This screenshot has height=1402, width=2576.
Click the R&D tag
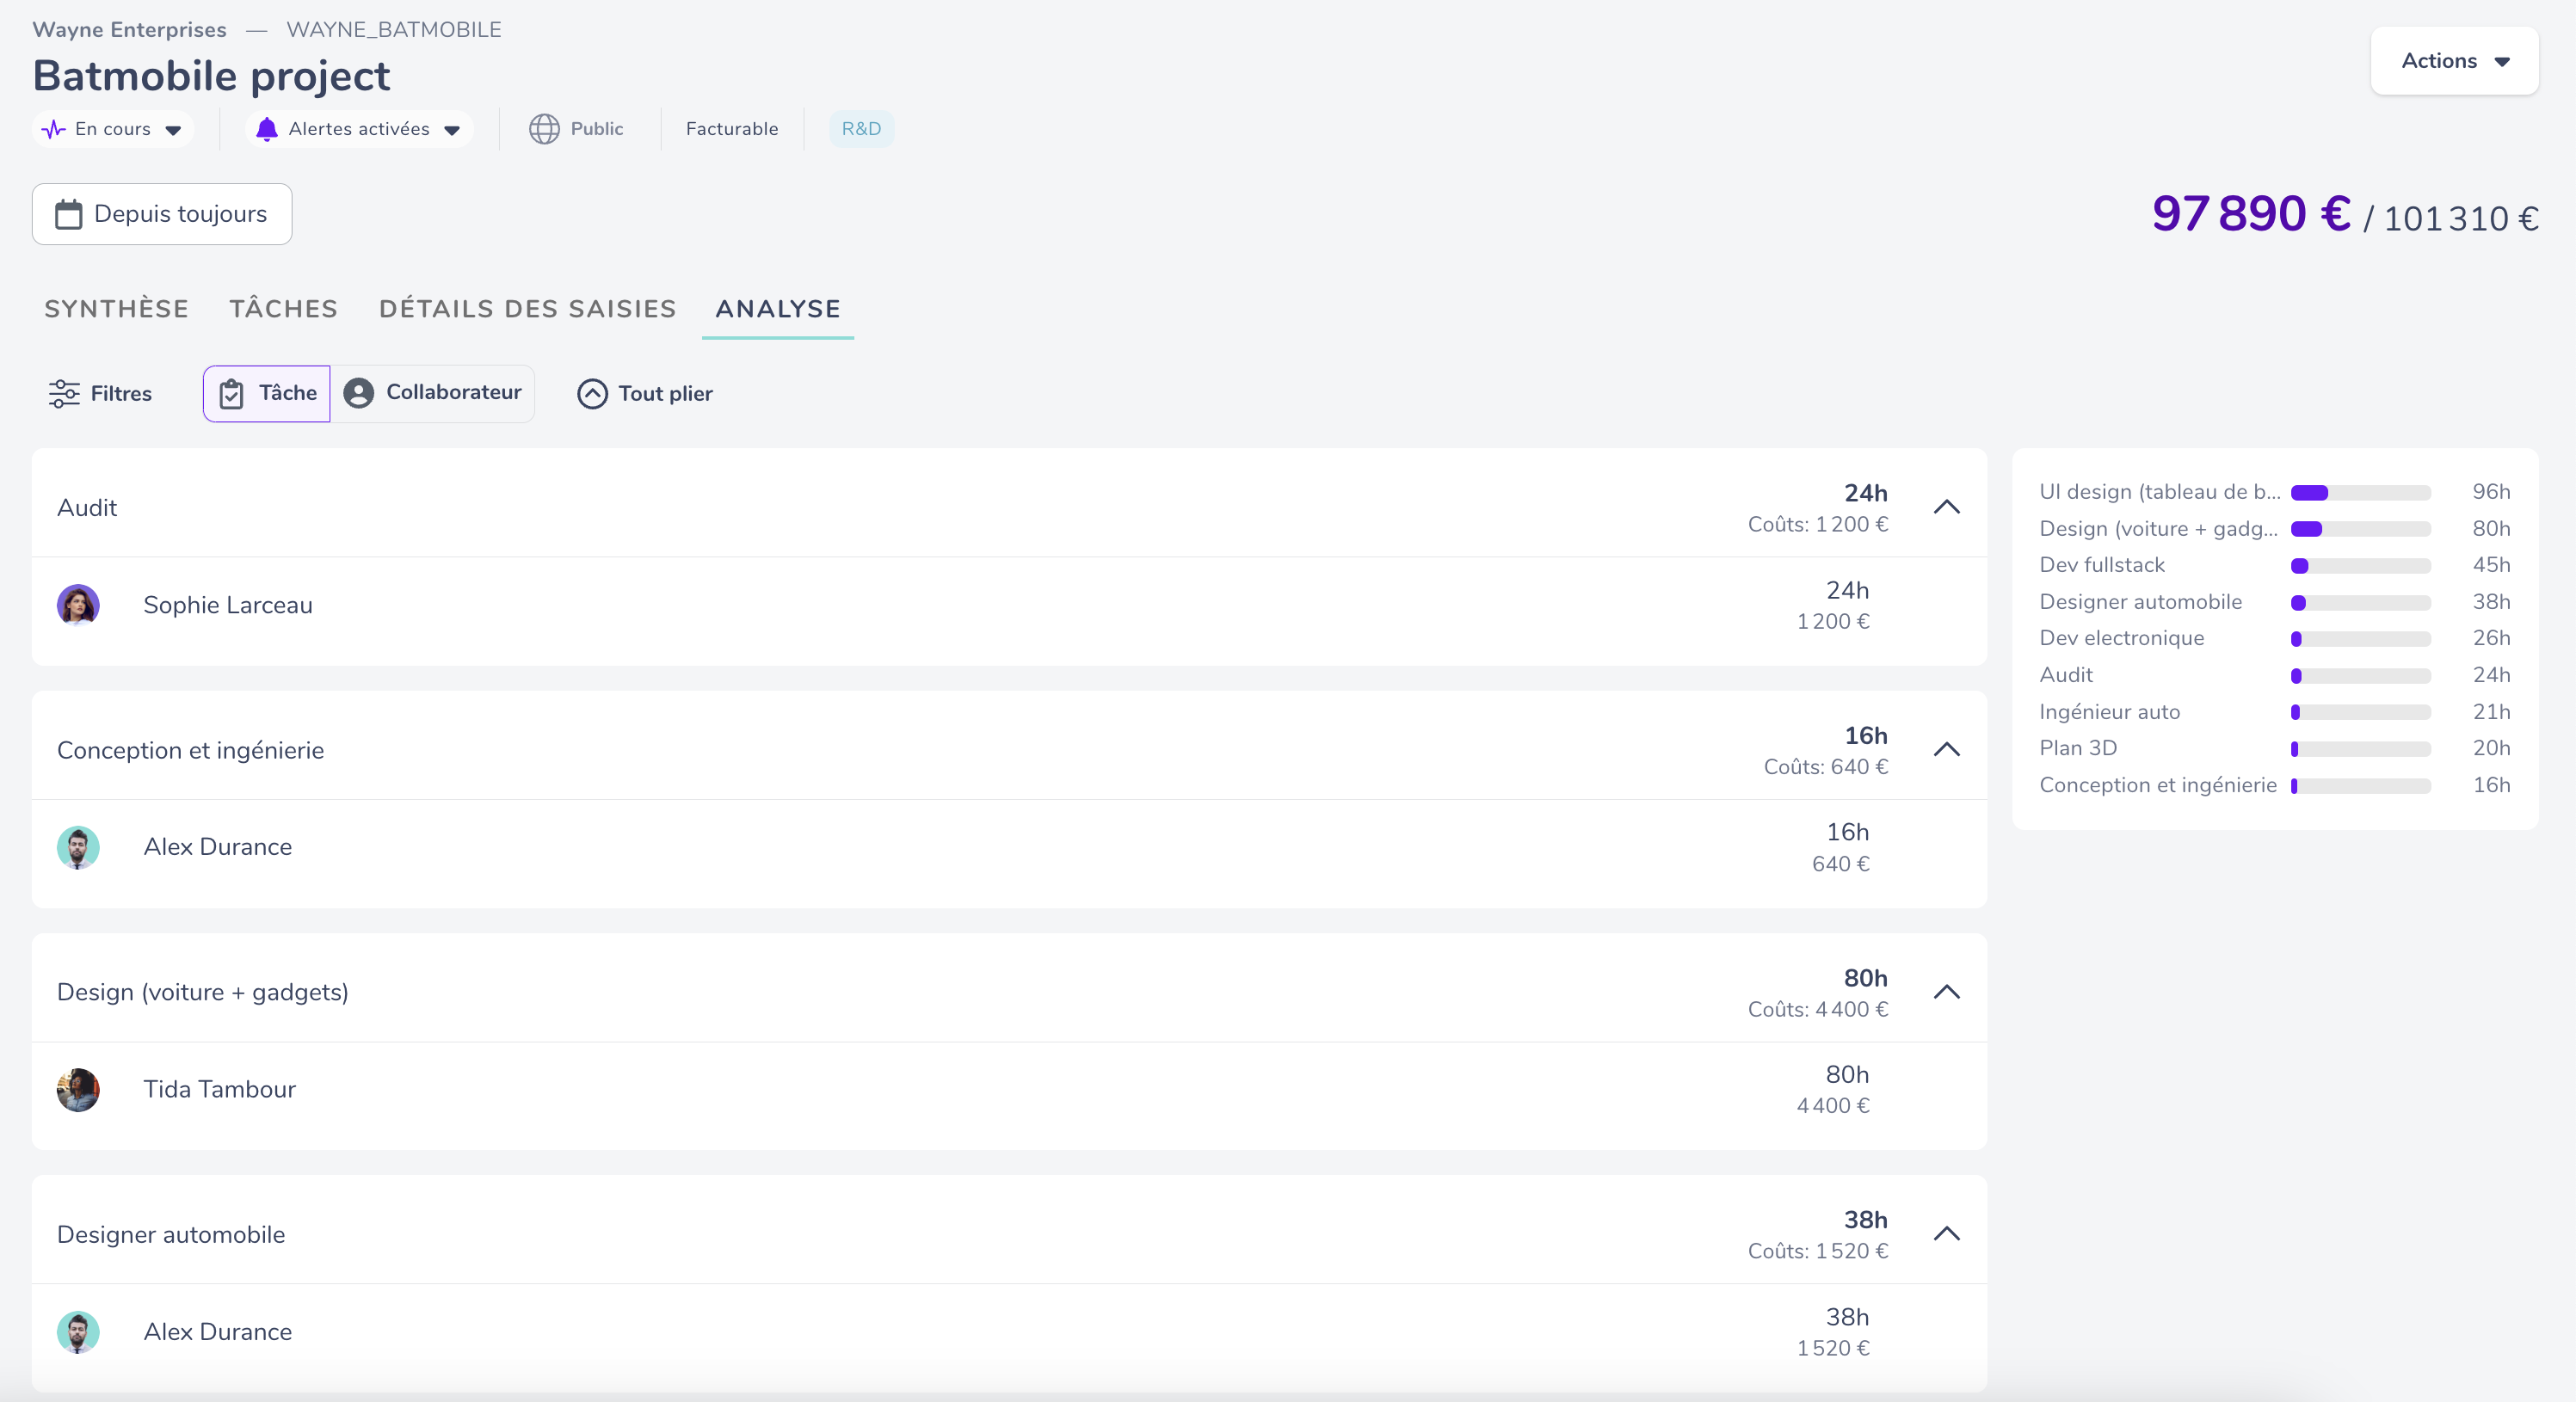[x=861, y=129]
